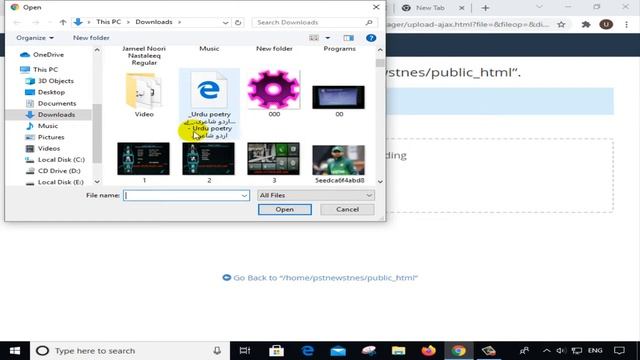The image size is (640, 360).
Task: Click the volume speaker tray icon
Action: pyautogui.click(x=561, y=351)
